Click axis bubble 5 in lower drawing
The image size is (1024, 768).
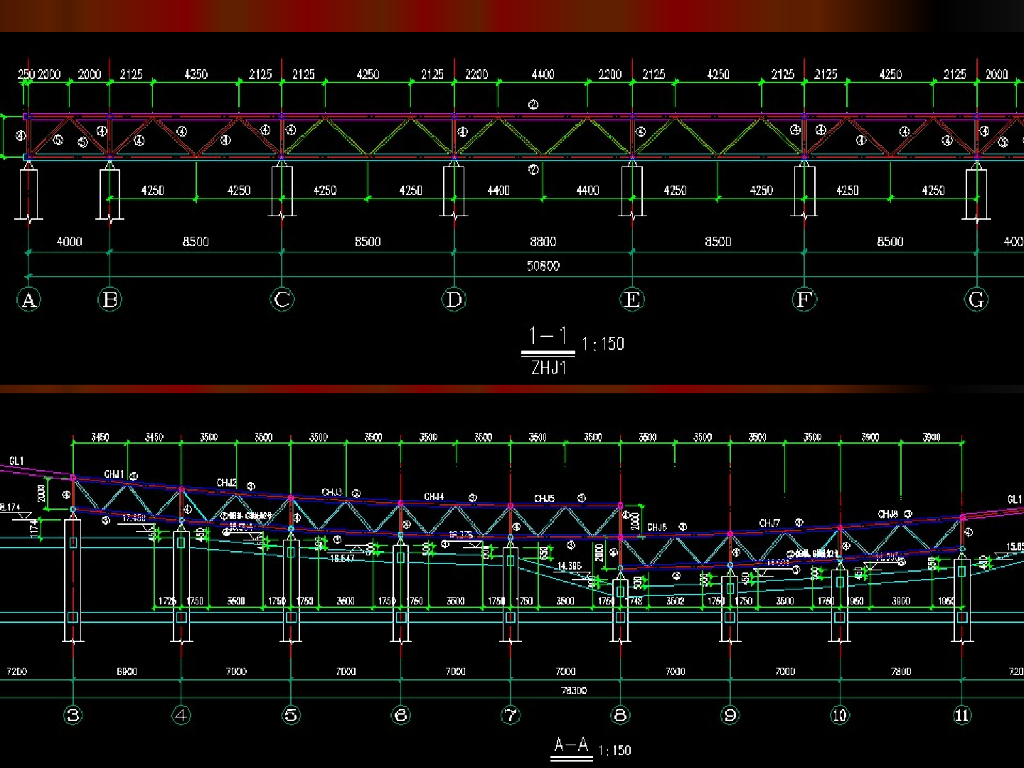[x=291, y=714]
